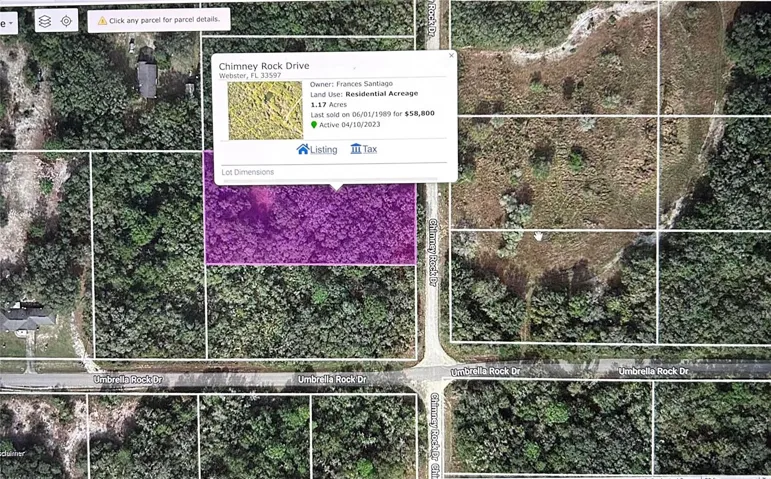Click the scrollbar under Lot Dimensions
Screen dimensions: 771x479
click(x=329, y=180)
